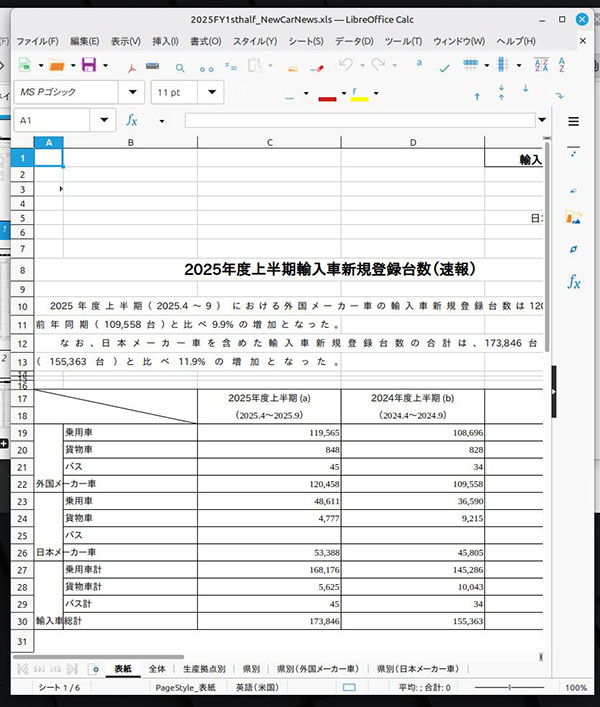Click the Undo arrow icon
The image size is (600, 707).
tap(346, 65)
